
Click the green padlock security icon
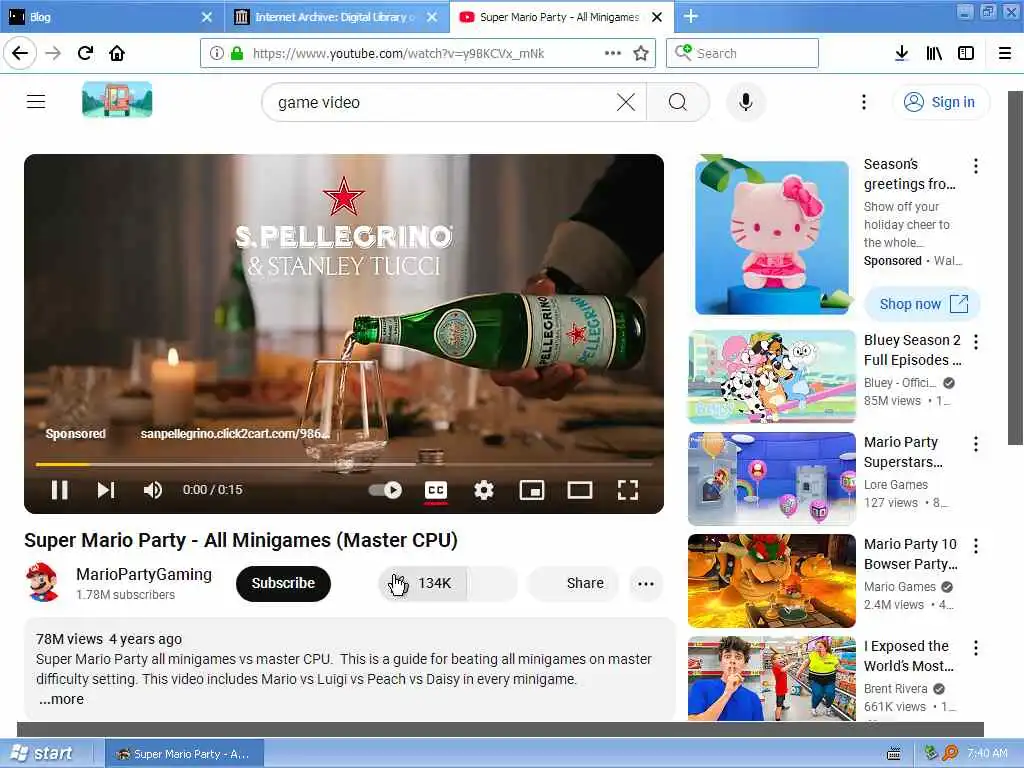pos(237,53)
